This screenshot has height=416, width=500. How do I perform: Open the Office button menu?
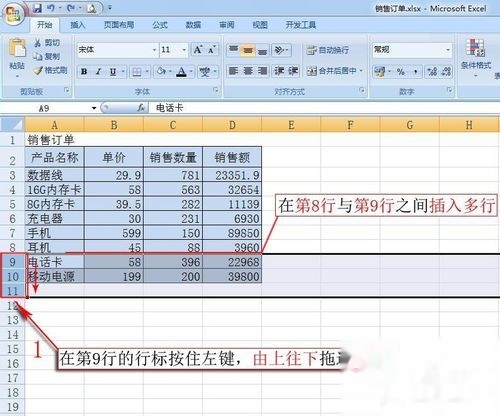coord(13,13)
